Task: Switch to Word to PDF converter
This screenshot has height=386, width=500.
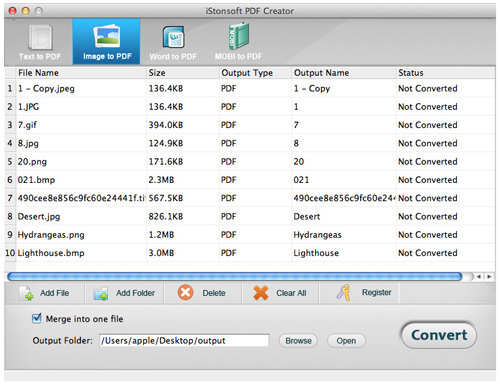Action: 173,42
